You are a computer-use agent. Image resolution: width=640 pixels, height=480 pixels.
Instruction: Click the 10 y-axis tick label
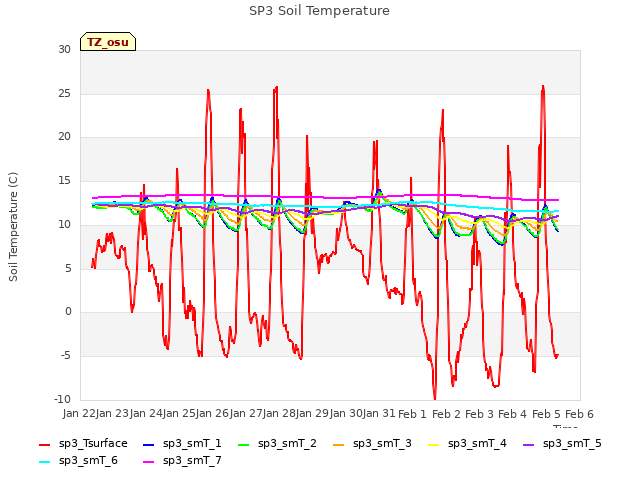pos(64,224)
